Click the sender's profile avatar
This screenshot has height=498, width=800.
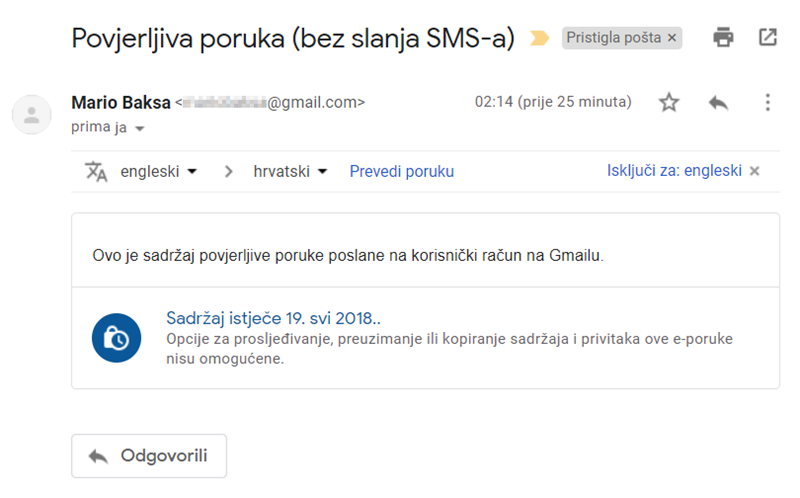click(x=31, y=114)
